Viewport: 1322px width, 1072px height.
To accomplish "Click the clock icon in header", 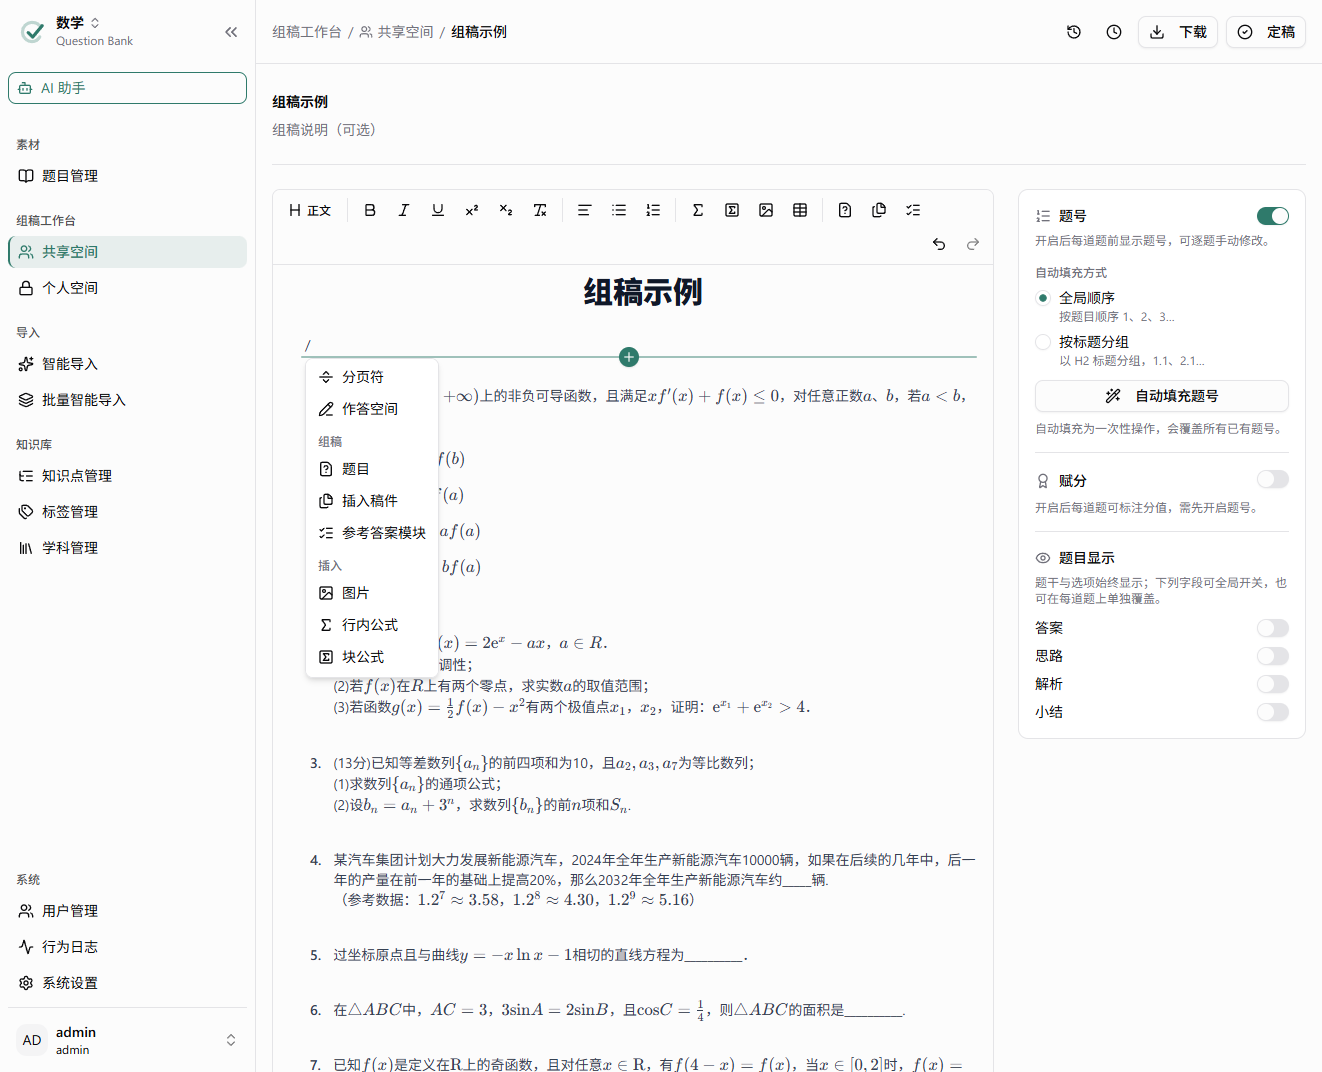I will click(x=1114, y=32).
